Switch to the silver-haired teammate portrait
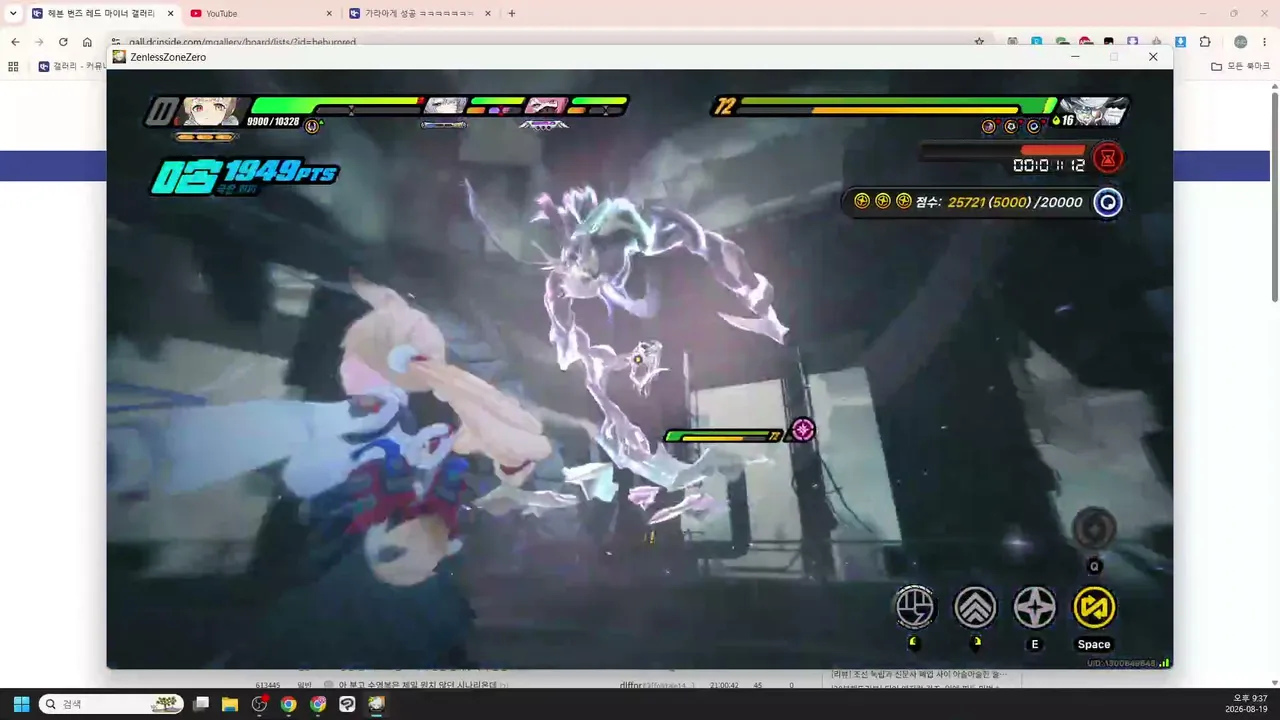The width and height of the screenshot is (1280, 720). tap(445, 105)
